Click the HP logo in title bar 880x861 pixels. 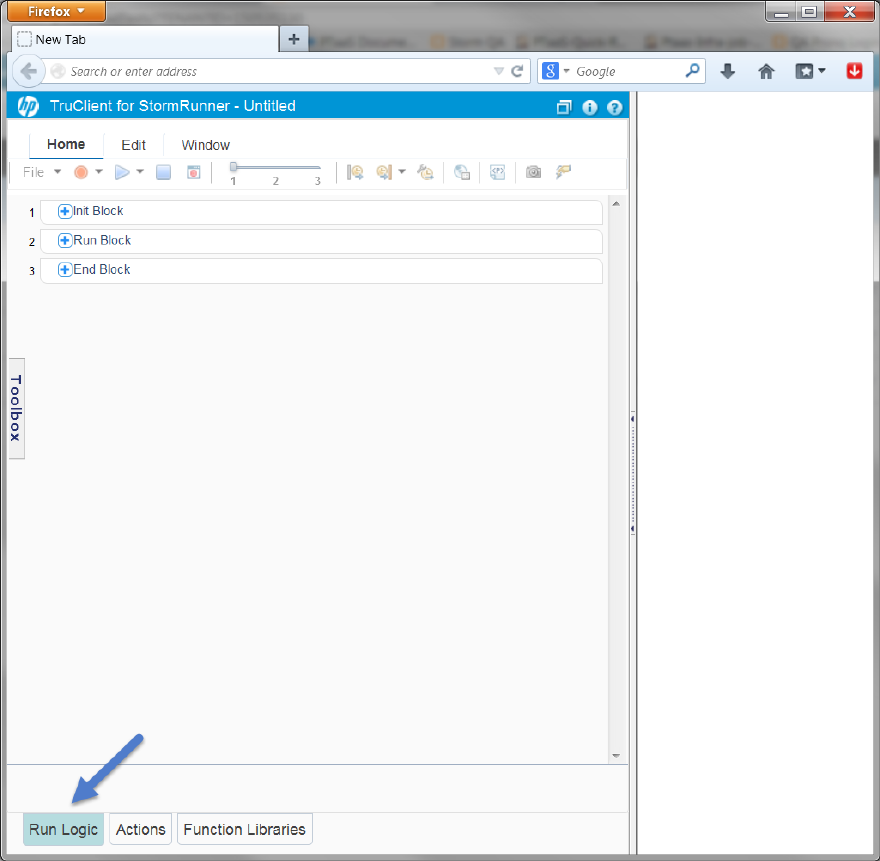(x=28, y=106)
